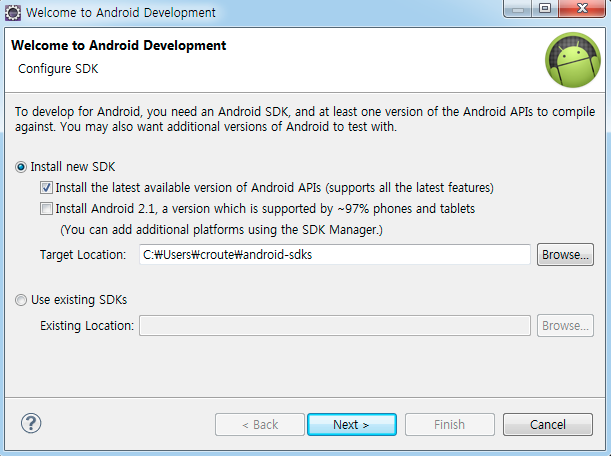Image resolution: width=611 pixels, height=456 pixels.
Task: Uncheck Install the latest available Android APIs
Action: pos(46,188)
